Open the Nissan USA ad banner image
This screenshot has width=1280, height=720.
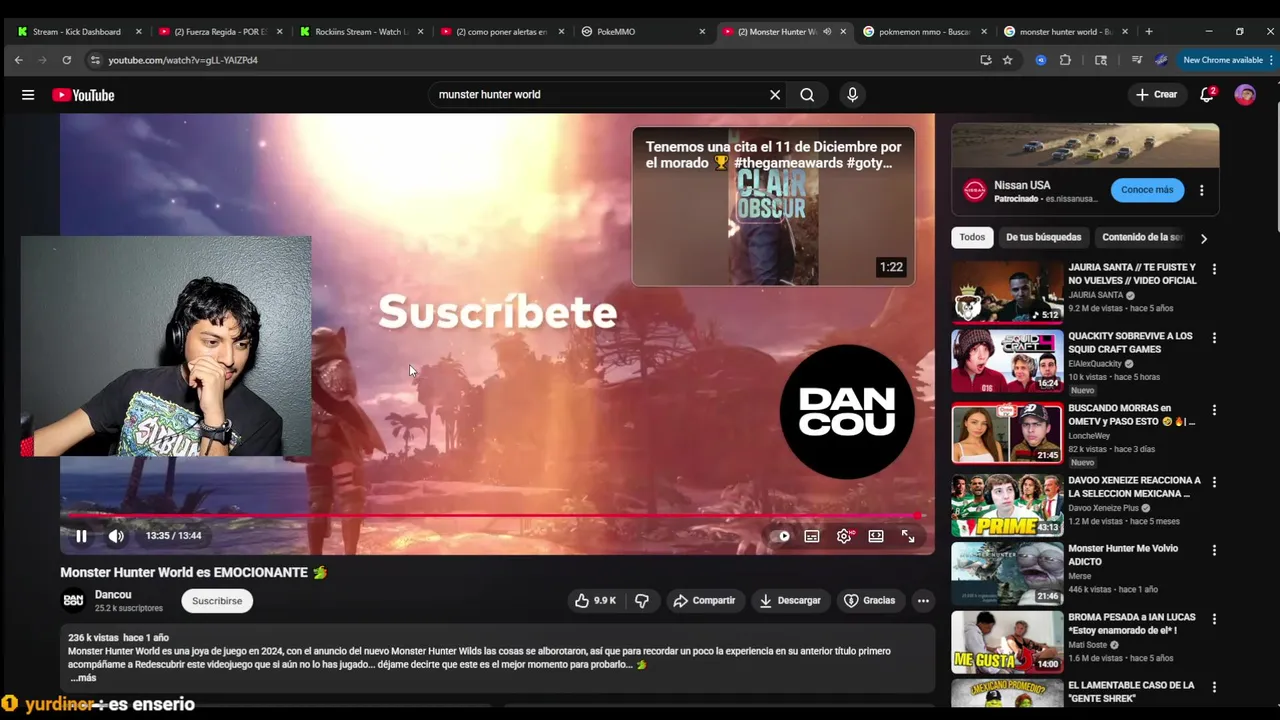pyautogui.click(x=1085, y=146)
